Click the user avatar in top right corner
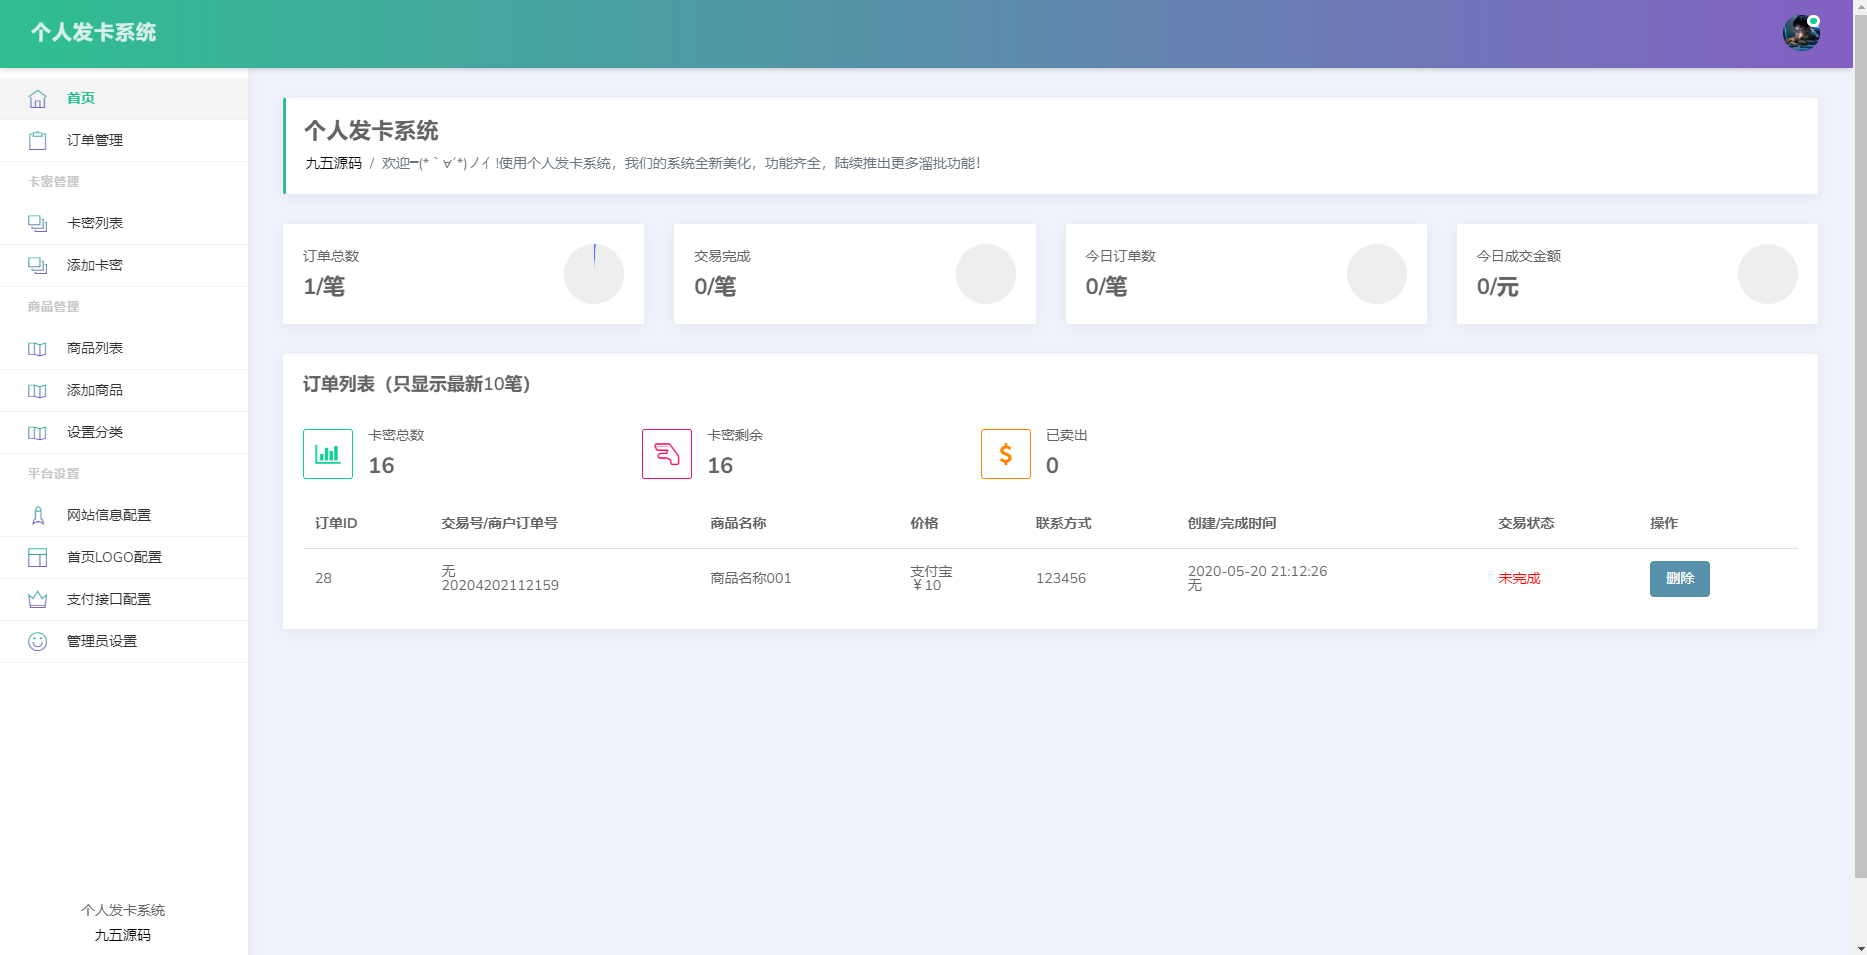 (x=1800, y=33)
